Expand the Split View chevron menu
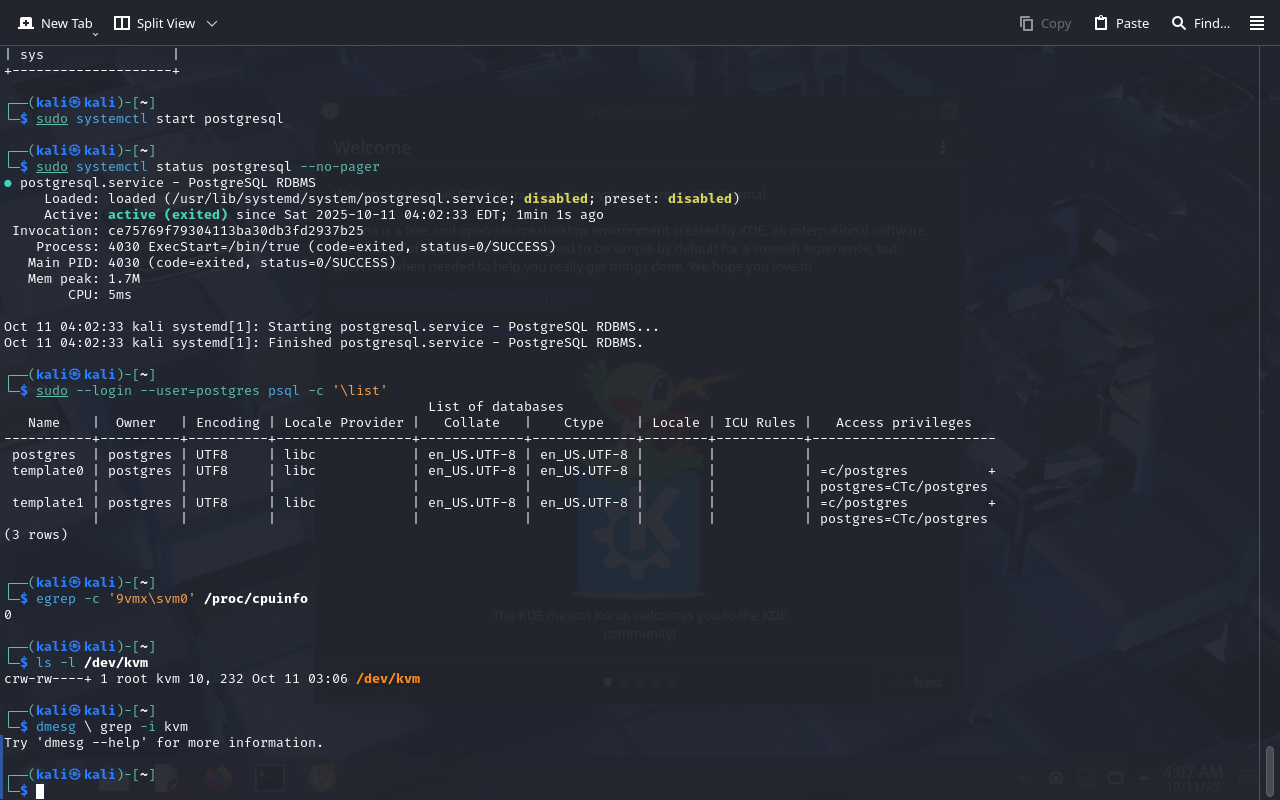The height and width of the screenshot is (800, 1280). point(212,23)
